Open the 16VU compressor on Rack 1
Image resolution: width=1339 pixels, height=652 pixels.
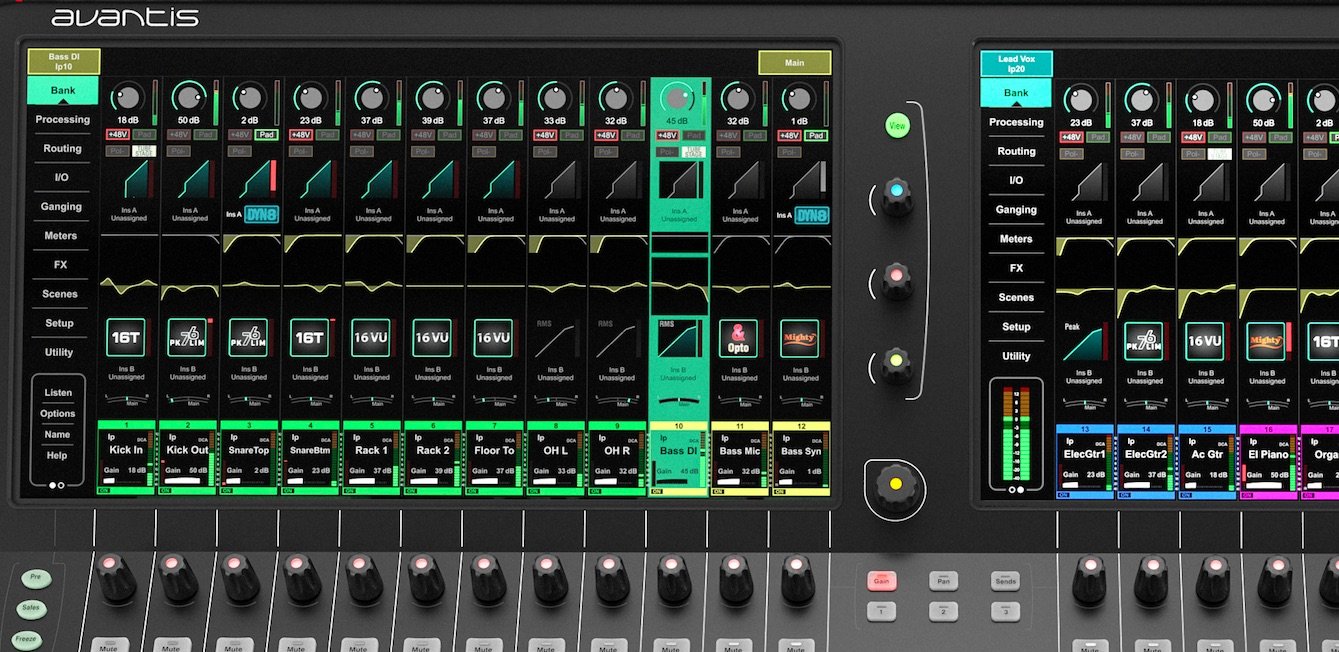(371, 338)
